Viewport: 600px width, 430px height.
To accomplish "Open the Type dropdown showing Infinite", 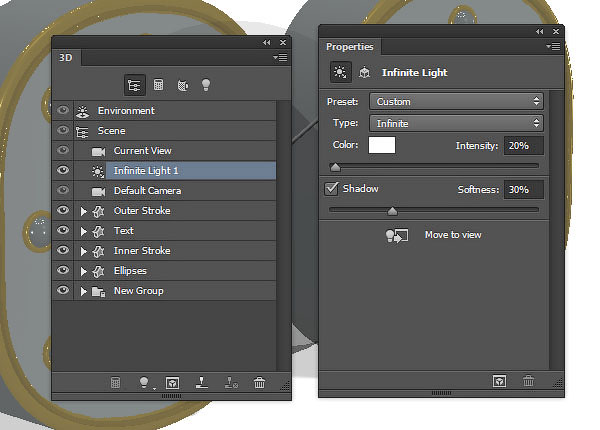I will point(456,123).
